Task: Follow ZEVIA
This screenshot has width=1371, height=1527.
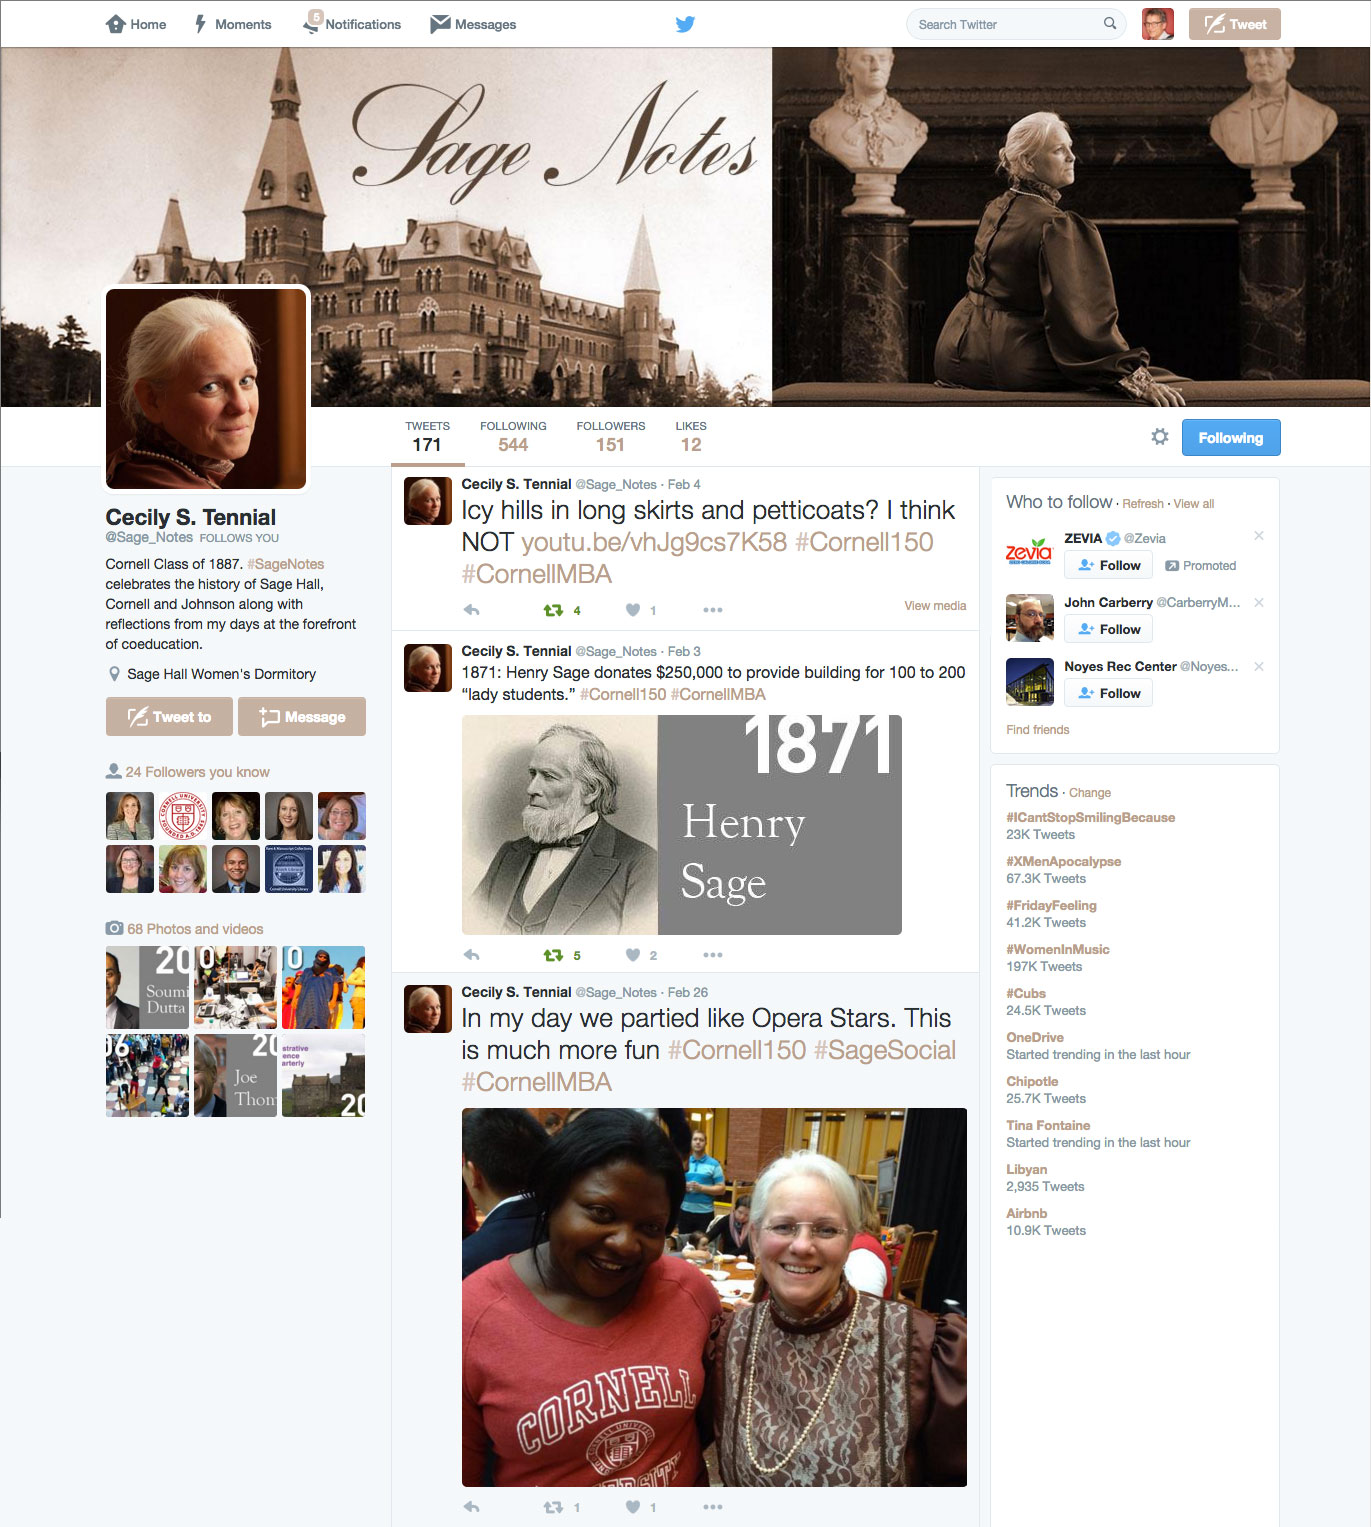Action: point(1109,565)
